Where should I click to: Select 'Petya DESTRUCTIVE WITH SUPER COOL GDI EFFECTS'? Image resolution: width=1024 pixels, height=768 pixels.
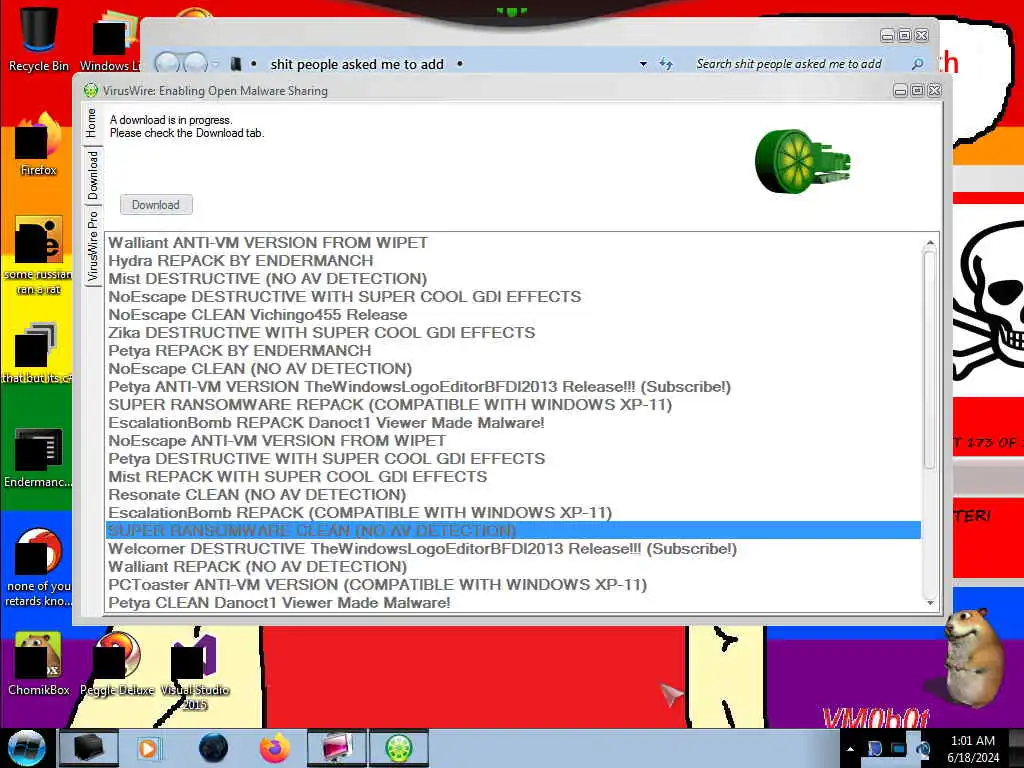click(513, 458)
